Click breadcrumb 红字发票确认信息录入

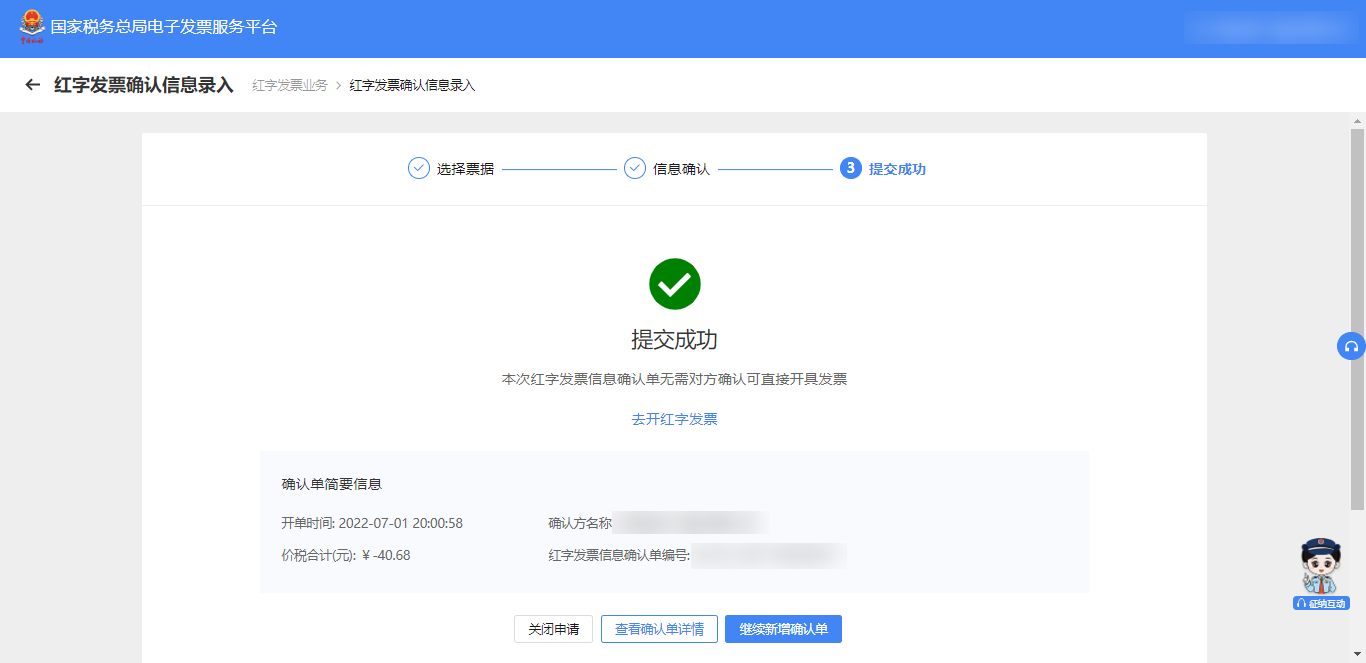pos(412,86)
